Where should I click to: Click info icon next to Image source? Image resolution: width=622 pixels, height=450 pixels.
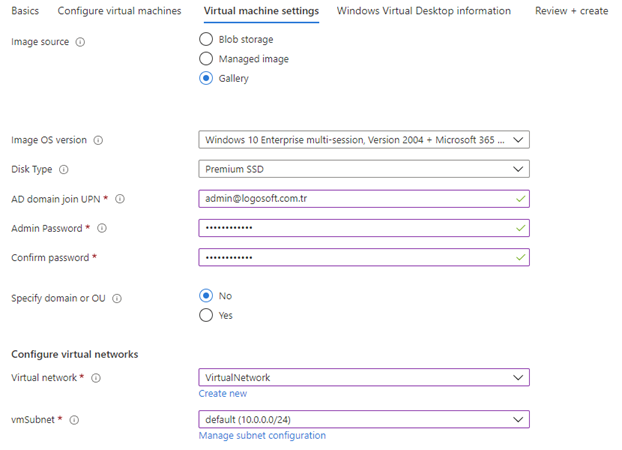80,42
